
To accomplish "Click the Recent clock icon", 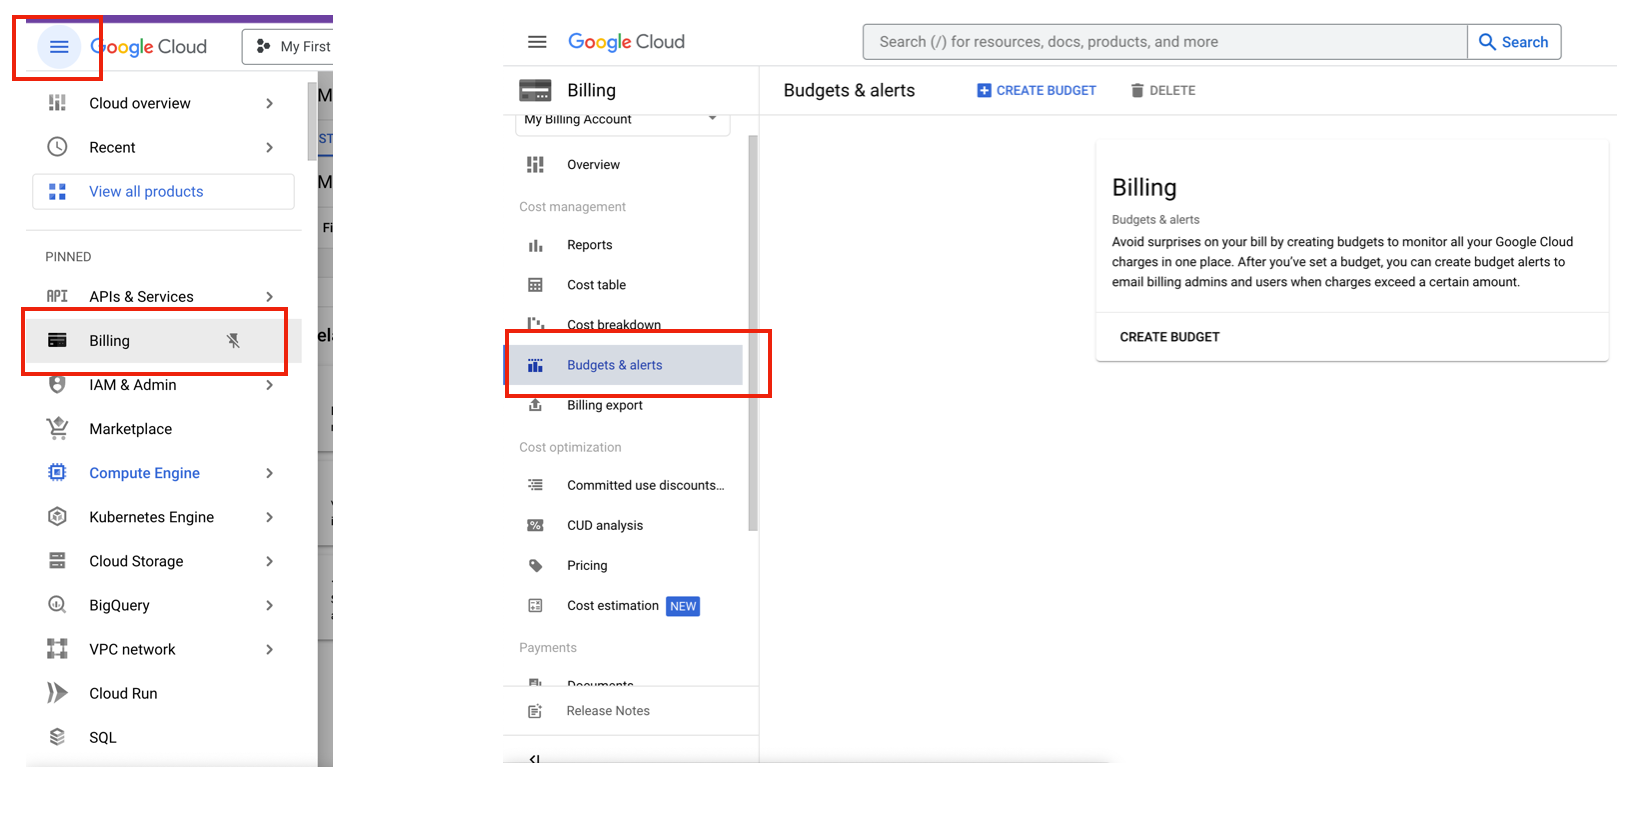I will pos(58,147).
